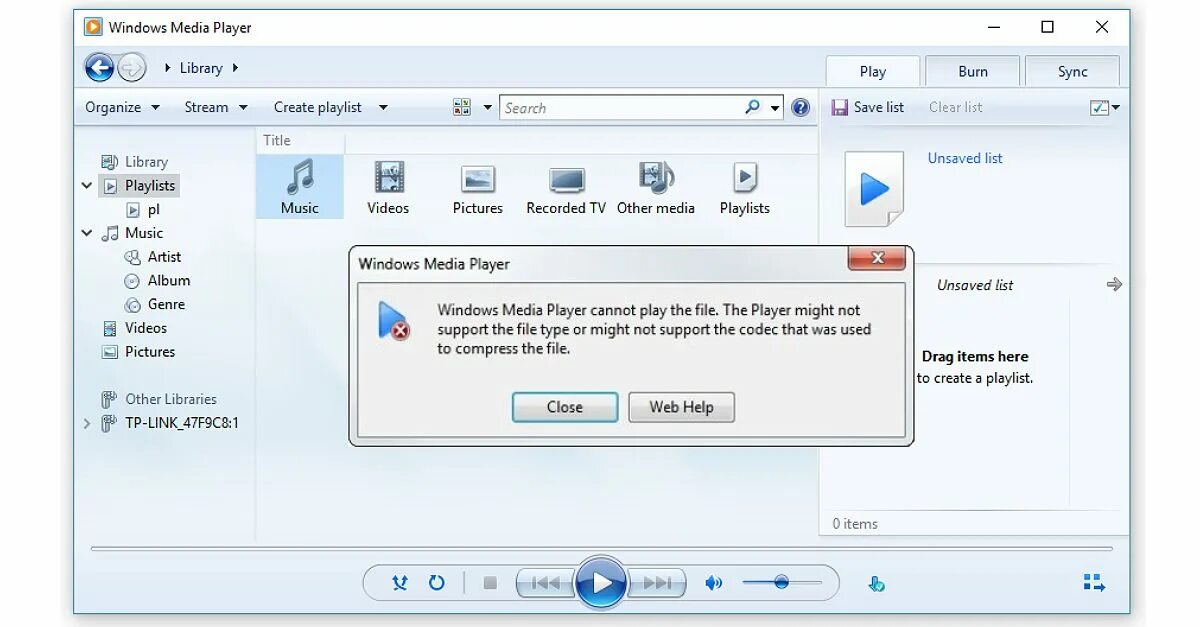
Task: Switch to the Sync tab
Action: pos(1072,71)
